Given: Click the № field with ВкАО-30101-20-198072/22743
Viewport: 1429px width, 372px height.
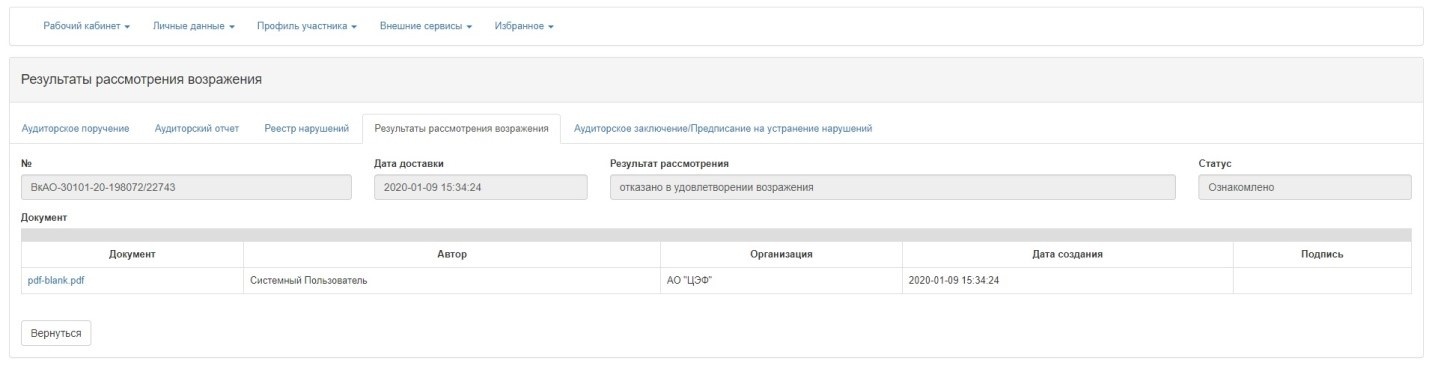Looking at the screenshot, I should tap(186, 187).
